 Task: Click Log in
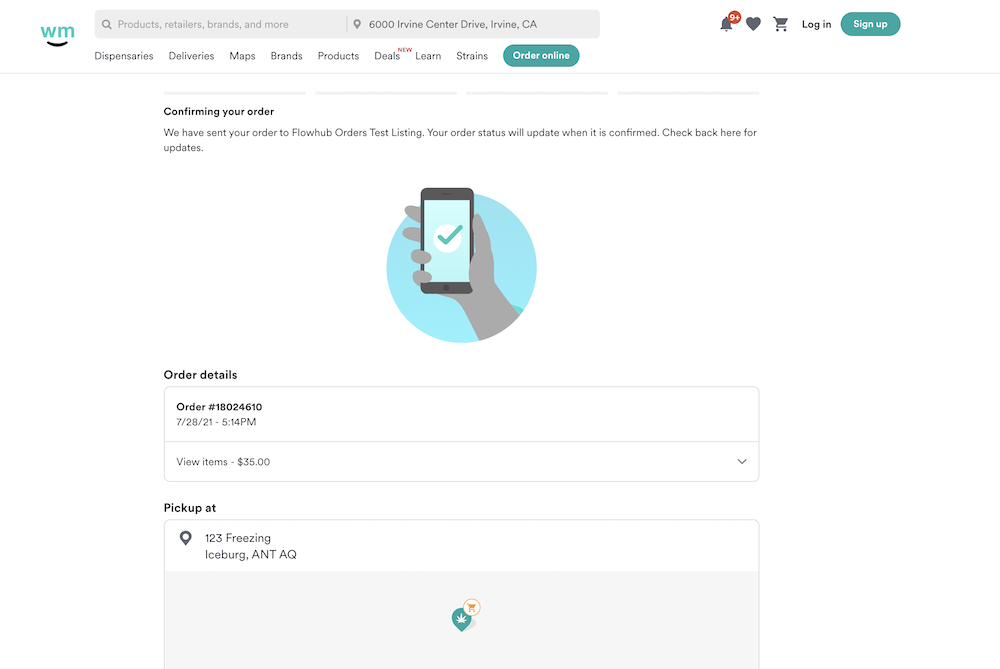coord(816,23)
